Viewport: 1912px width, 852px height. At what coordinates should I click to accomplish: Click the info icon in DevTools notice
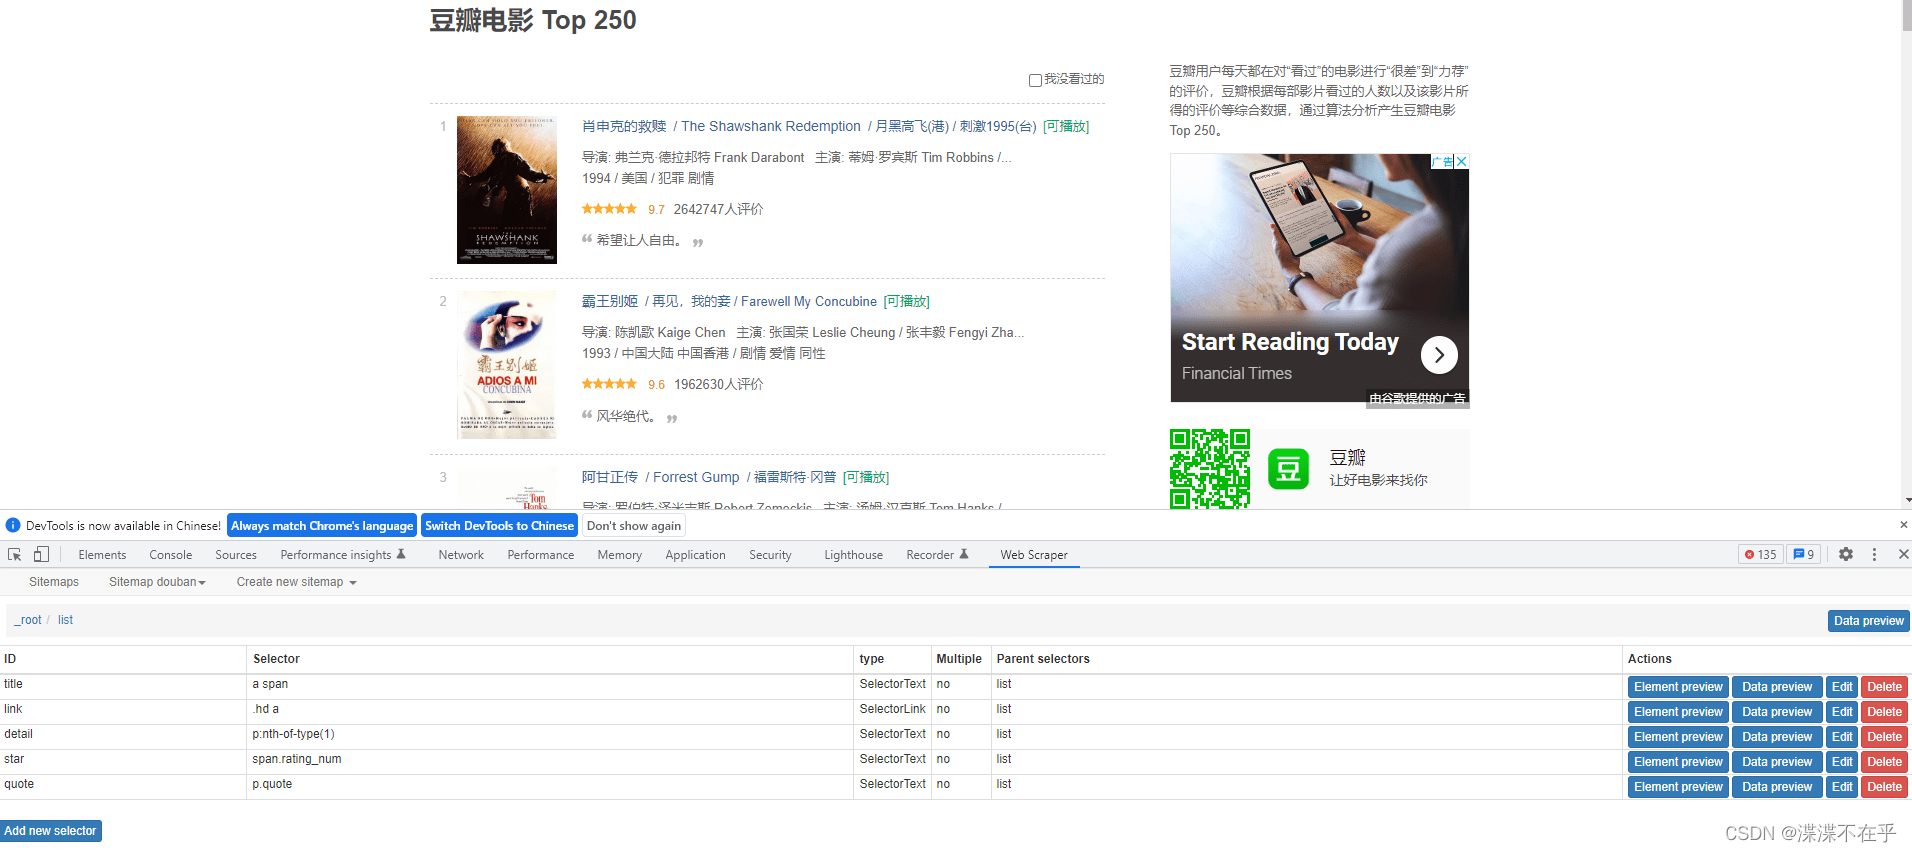(13, 525)
